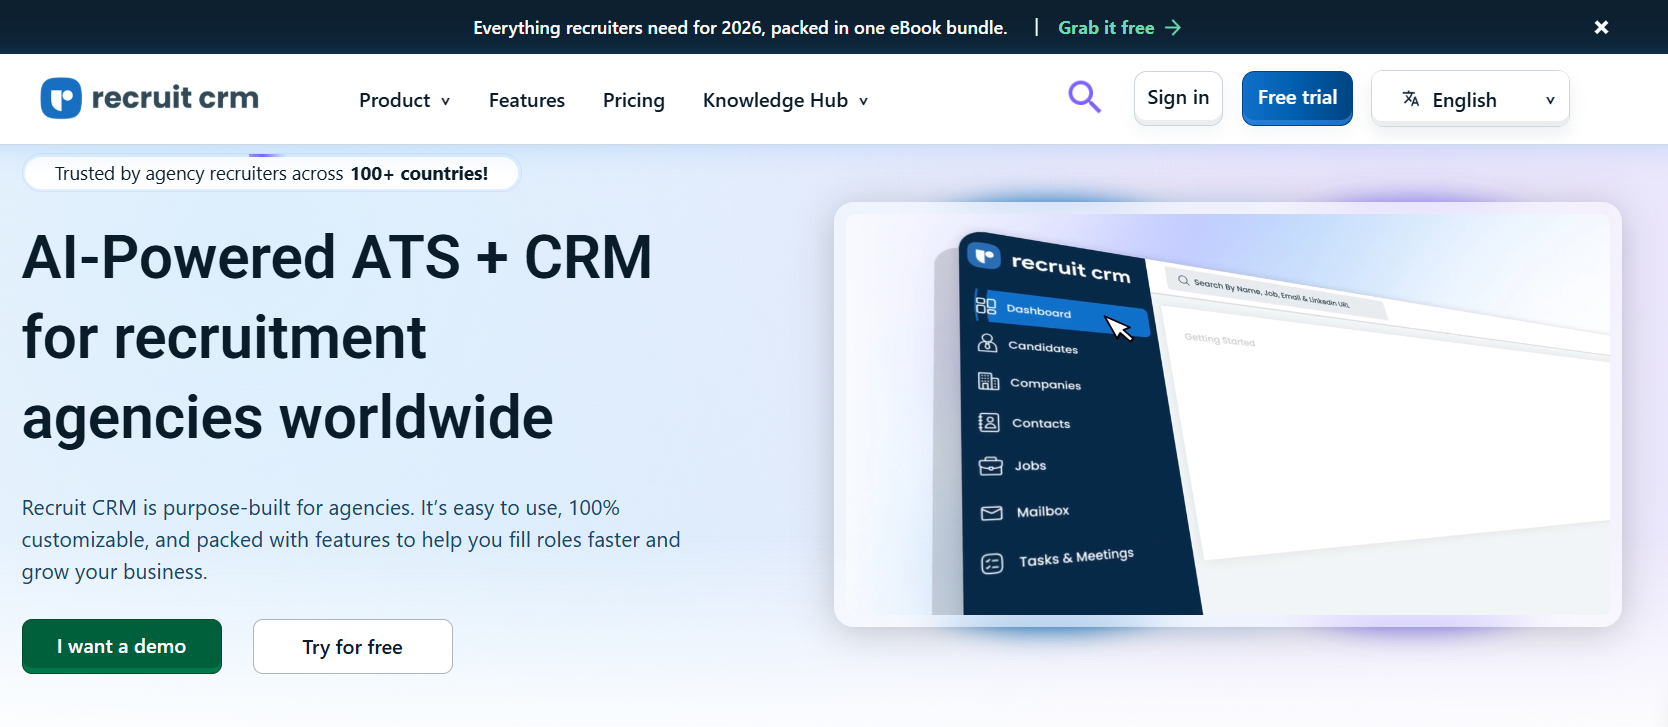This screenshot has width=1668, height=727.
Task: Select Tasks & Meetings label in preview
Action: pyautogui.click(x=1076, y=557)
